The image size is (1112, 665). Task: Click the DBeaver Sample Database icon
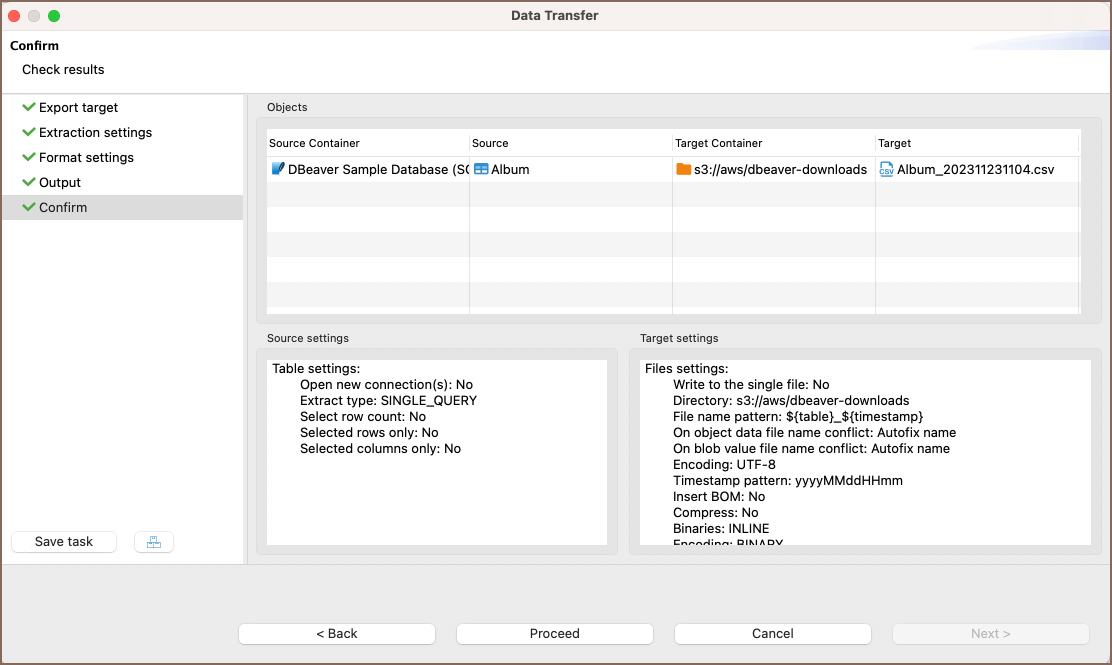[x=278, y=169]
